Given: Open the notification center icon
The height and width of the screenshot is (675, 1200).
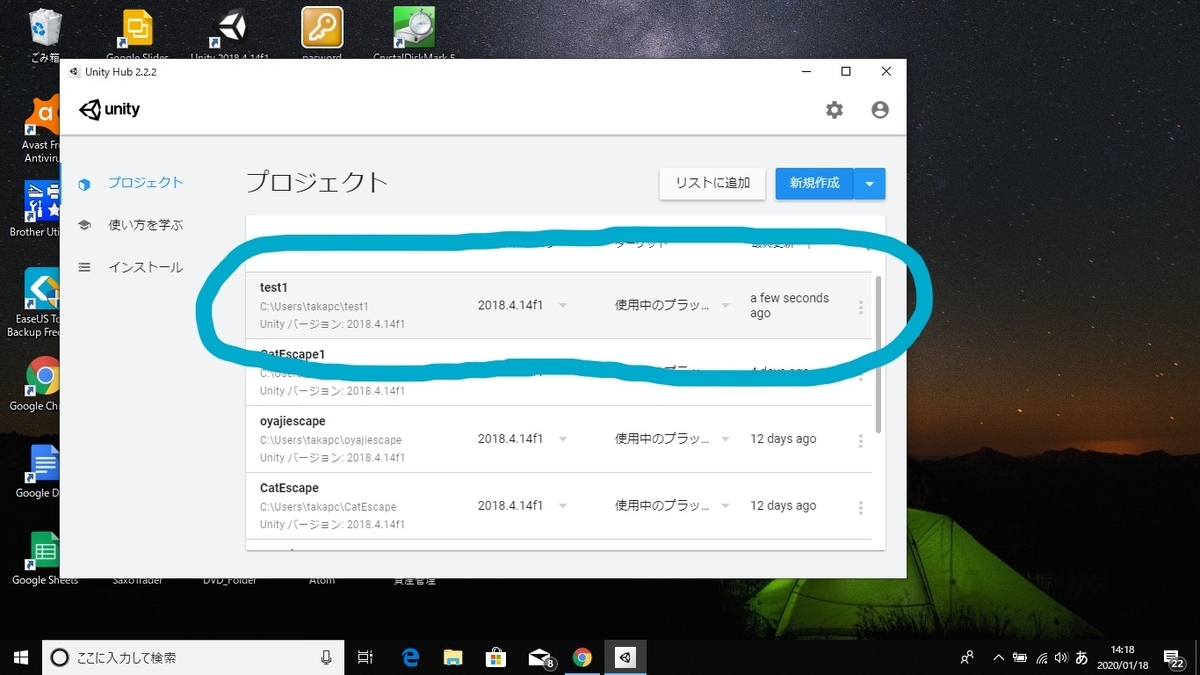Looking at the screenshot, I should [x=1176, y=658].
